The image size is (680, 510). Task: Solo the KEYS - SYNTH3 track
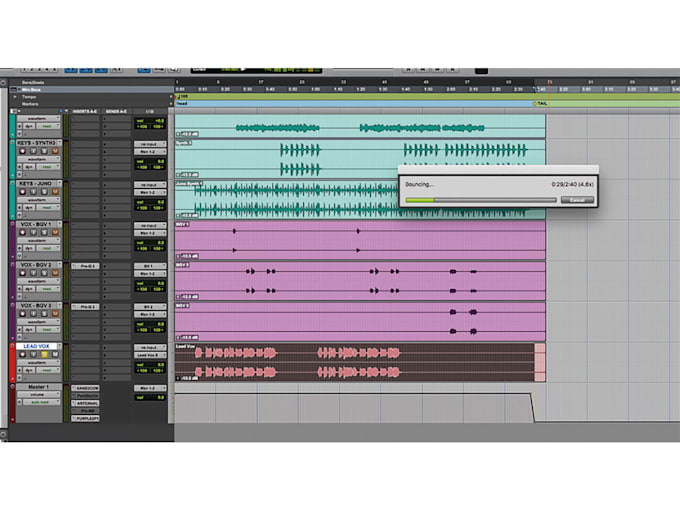44,151
